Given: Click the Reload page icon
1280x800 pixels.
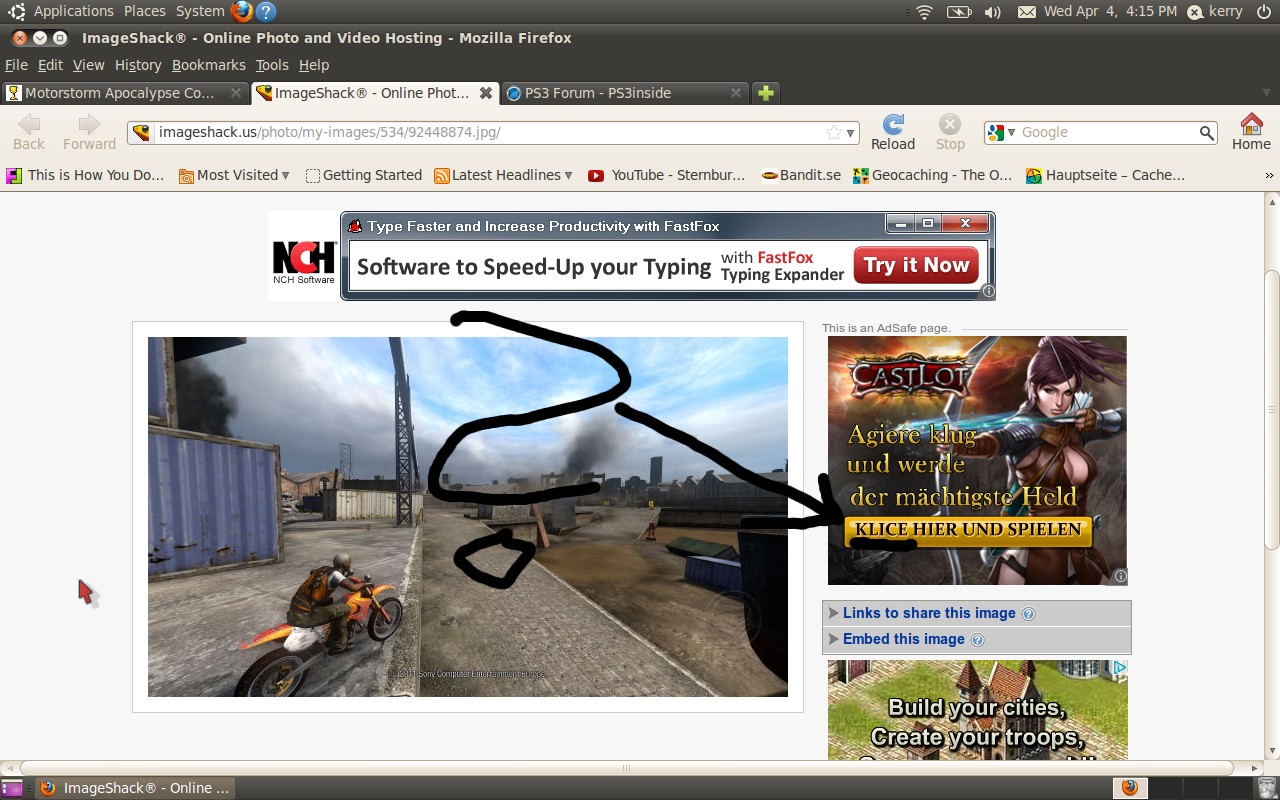Looking at the screenshot, I should [x=893, y=125].
